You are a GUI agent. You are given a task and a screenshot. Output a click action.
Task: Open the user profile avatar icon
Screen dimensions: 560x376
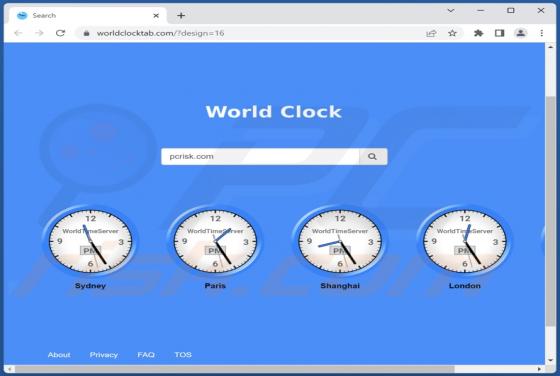pos(520,33)
